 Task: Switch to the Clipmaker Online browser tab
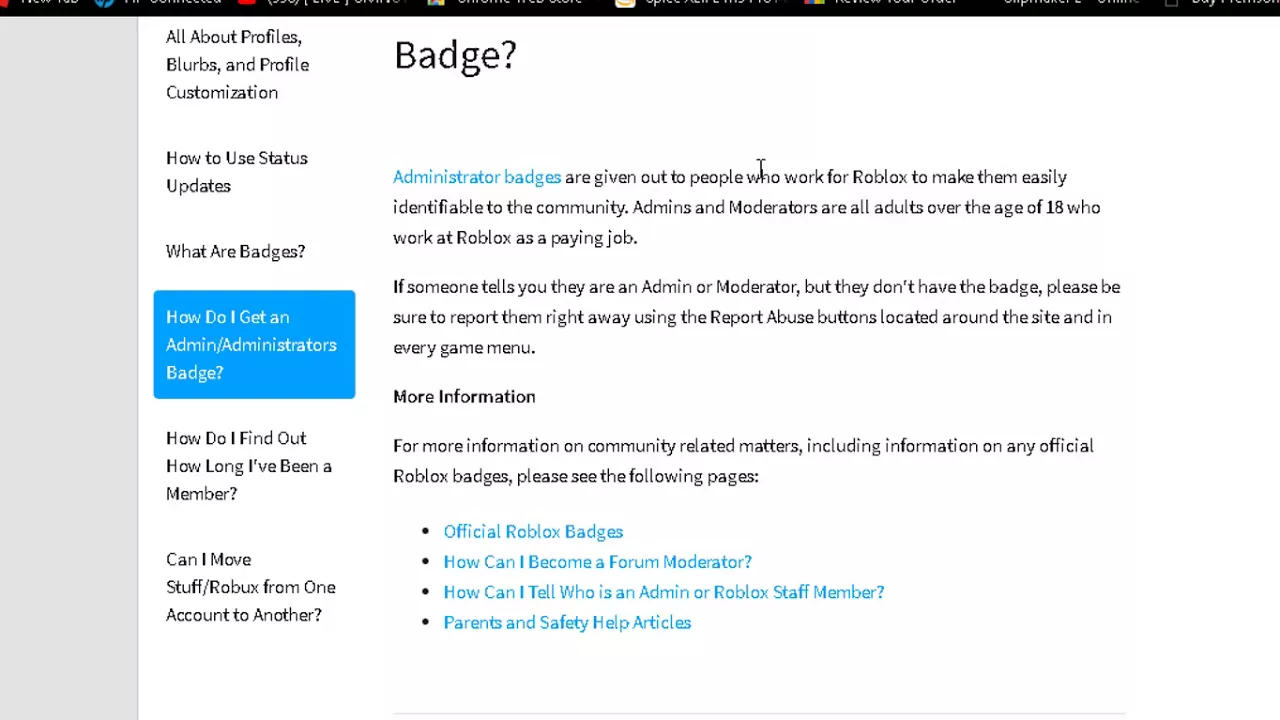pos(1071,3)
